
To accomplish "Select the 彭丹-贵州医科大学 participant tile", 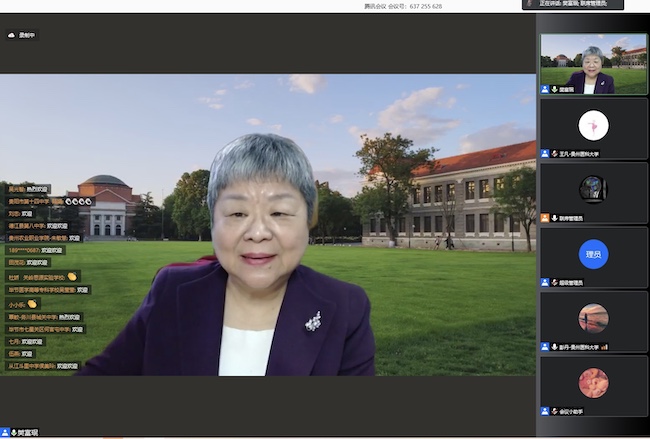I will pyautogui.click(x=593, y=320).
